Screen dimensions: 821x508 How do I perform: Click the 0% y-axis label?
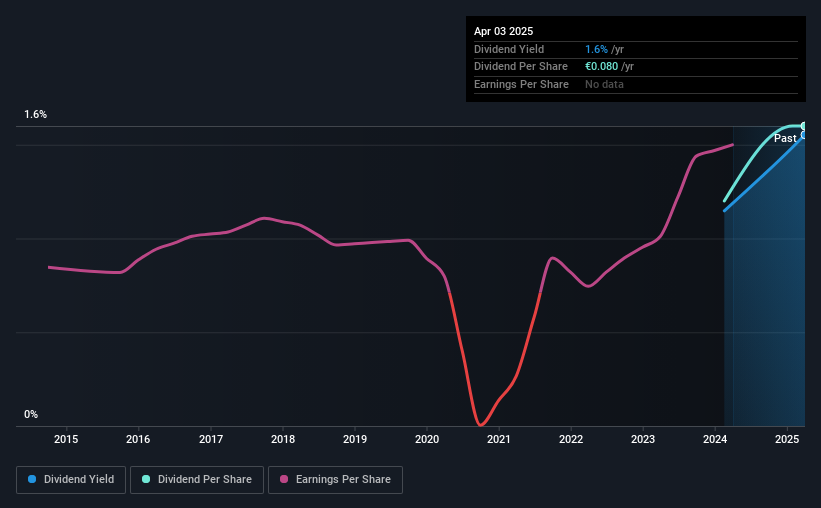tap(31, 414)
